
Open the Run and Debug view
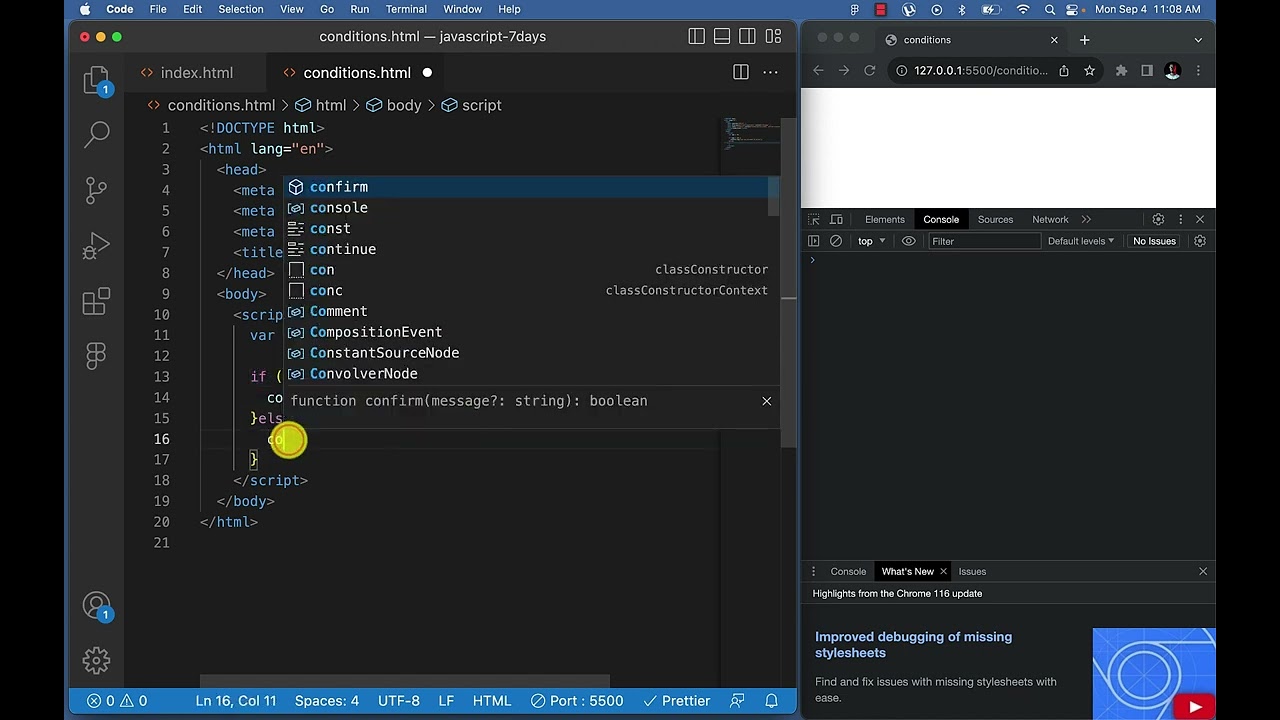[x=97, y=245]
